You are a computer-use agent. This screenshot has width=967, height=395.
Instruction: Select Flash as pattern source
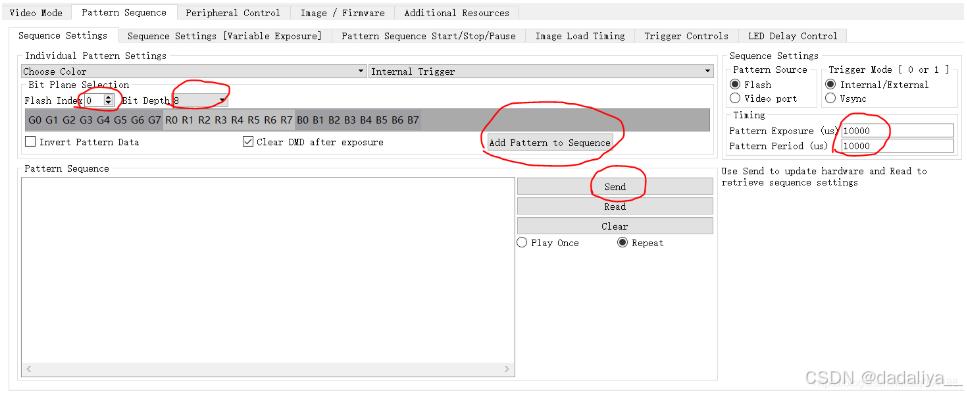point(735,84)
